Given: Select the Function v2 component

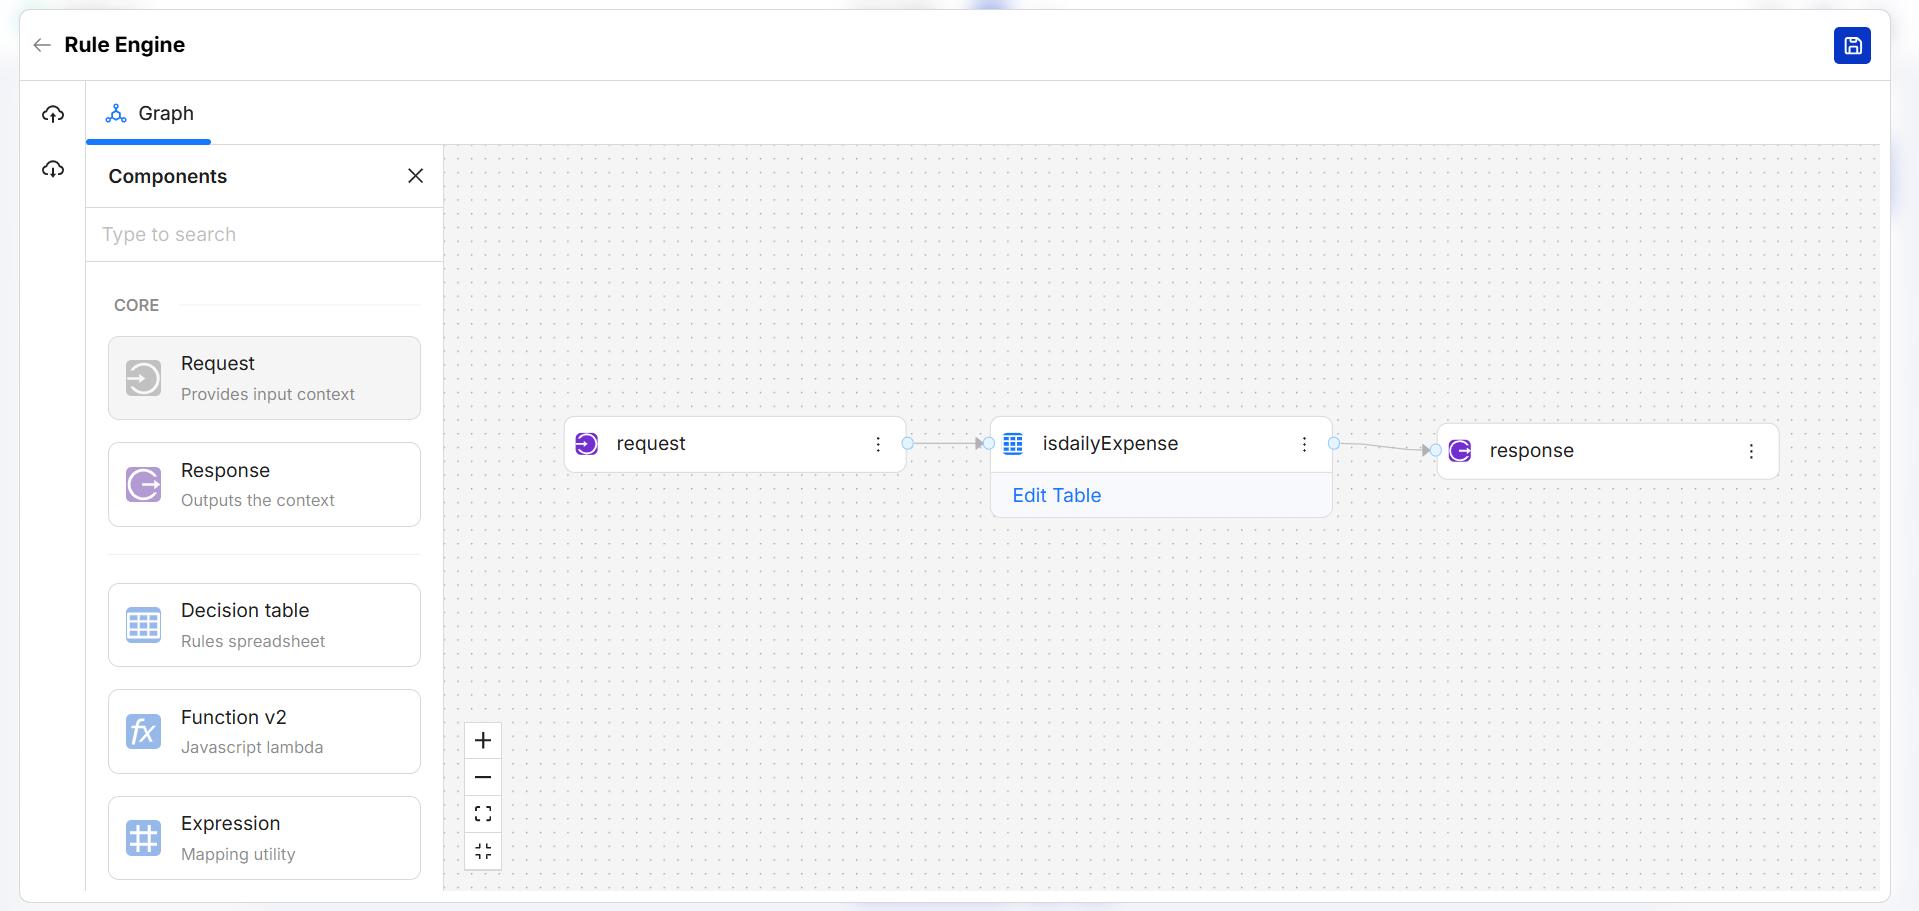Looking at the screenshot, I should (x=264, y=731).
